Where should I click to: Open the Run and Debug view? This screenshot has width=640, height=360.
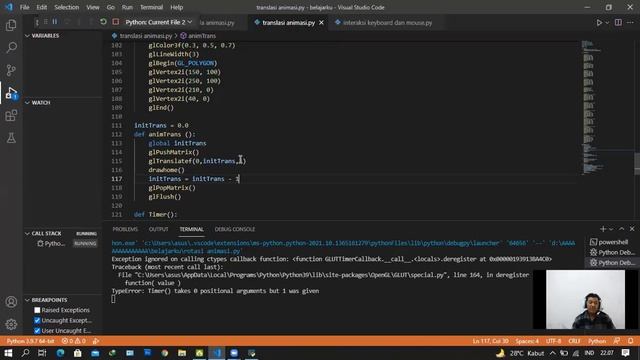click(11, 93)
